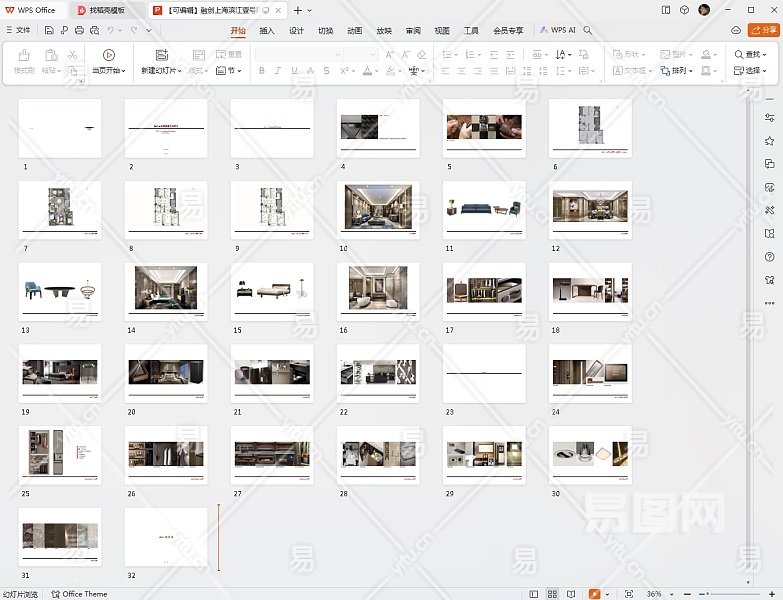The height and width of the screenshot is (600, 783).
Task: Click the 分享 share button
Action: click(764, 30)
